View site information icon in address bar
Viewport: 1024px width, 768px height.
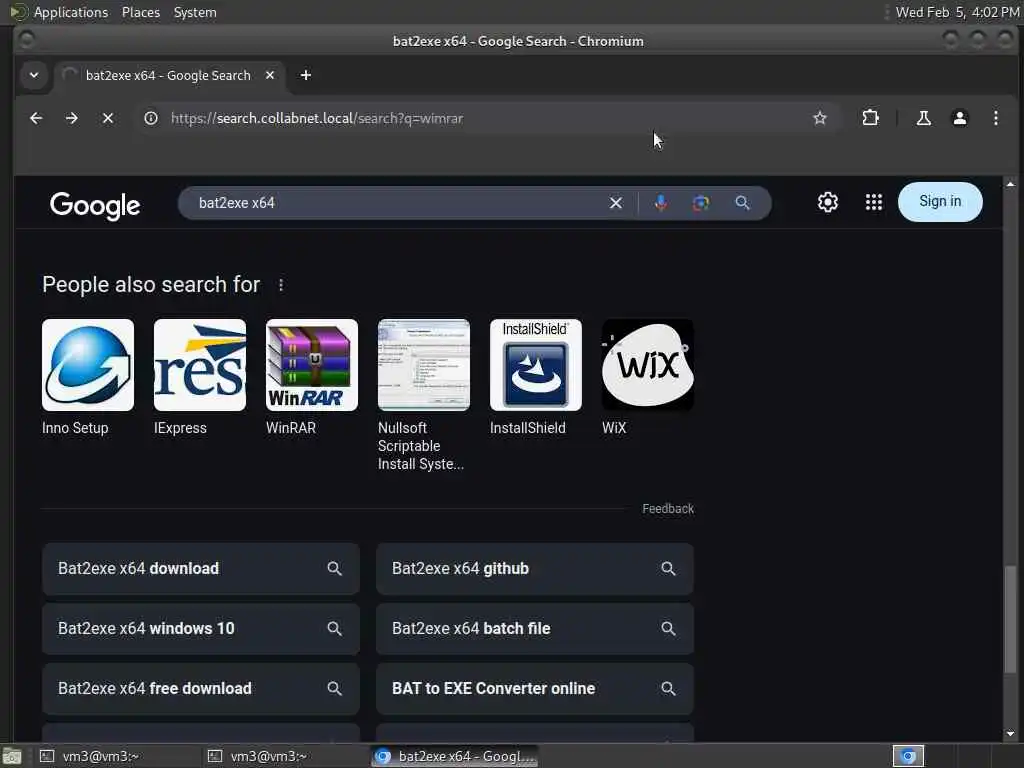(x=151, y=118)
